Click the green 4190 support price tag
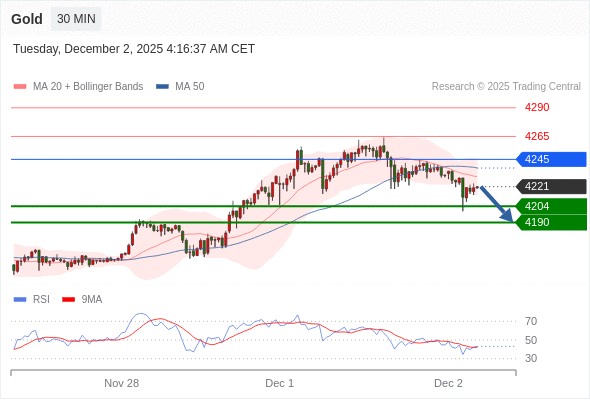The width and height of the screenshot is (590, 400). 551,222
